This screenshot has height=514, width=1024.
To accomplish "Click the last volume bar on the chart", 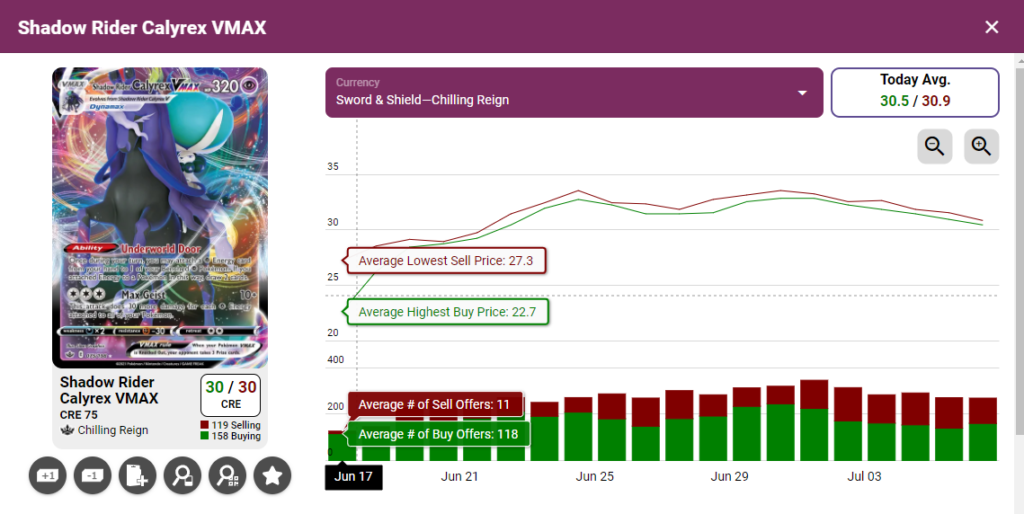I will (x=983, y=429).
